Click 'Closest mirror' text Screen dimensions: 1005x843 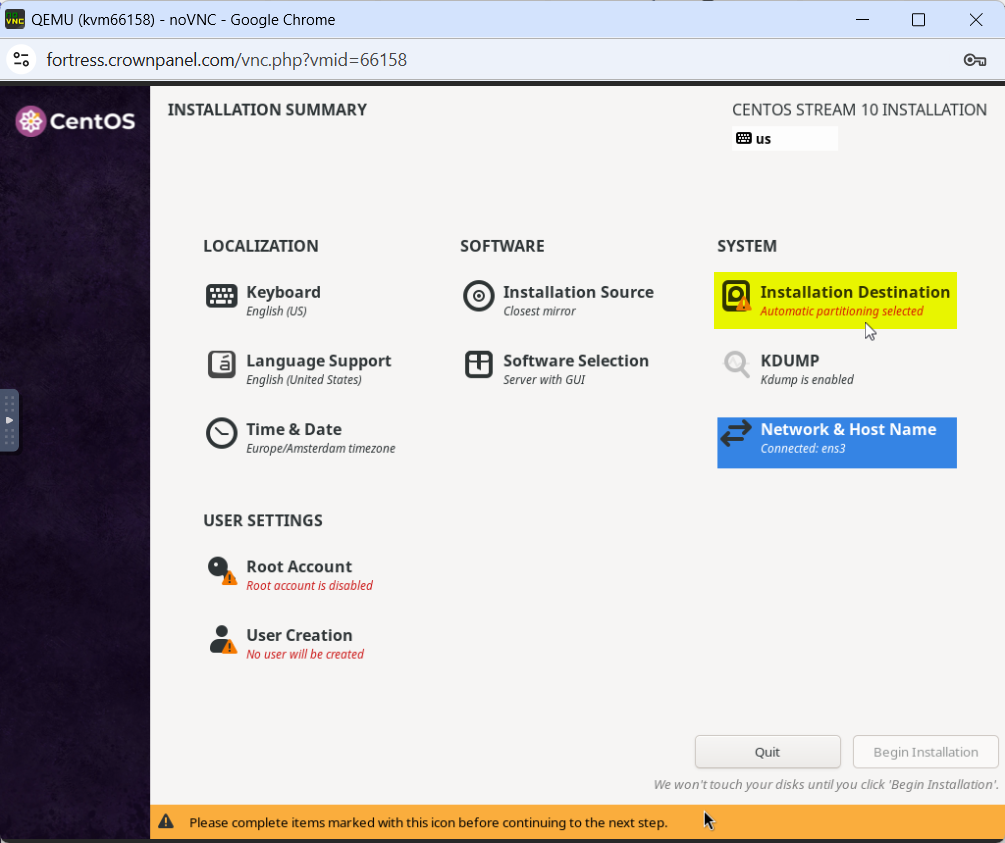[539, 312]
